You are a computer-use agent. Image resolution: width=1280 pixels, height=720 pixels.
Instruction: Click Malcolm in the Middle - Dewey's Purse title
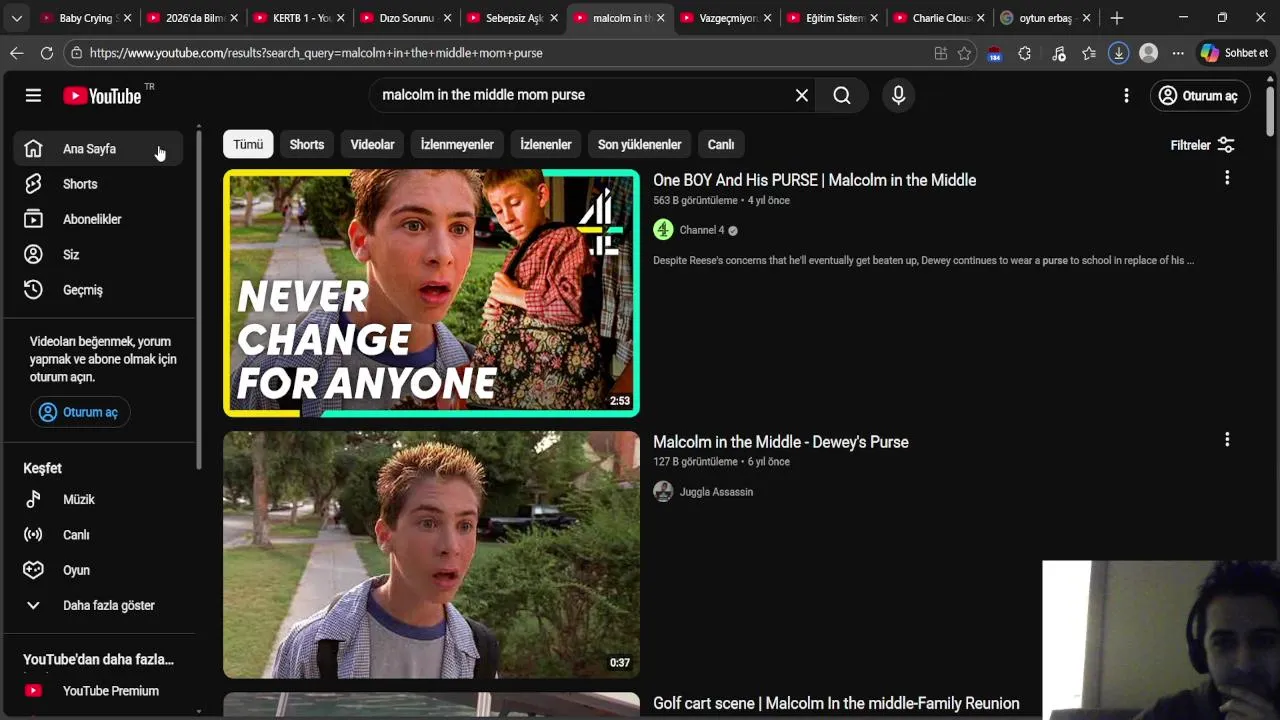(x=781, y=442)
